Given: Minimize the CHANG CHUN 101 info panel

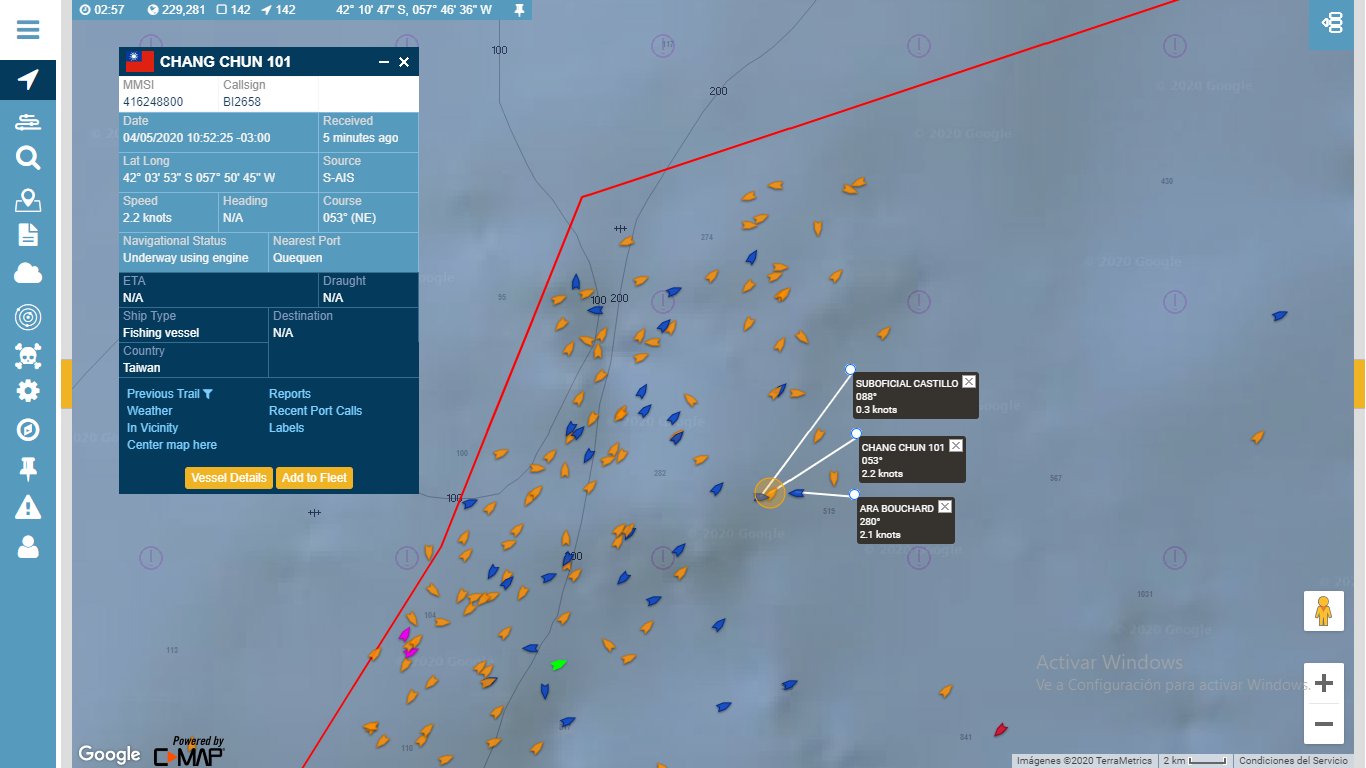Looking at the screenshot, I should (x=384, y=62).
